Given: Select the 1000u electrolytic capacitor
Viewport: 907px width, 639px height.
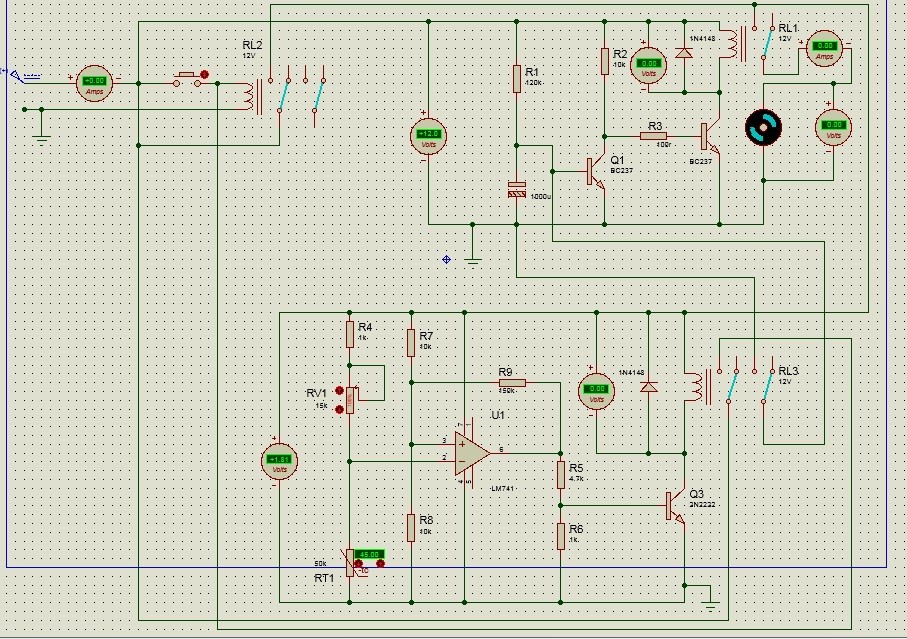Looking at the screenshot, I should click(517, 189).
